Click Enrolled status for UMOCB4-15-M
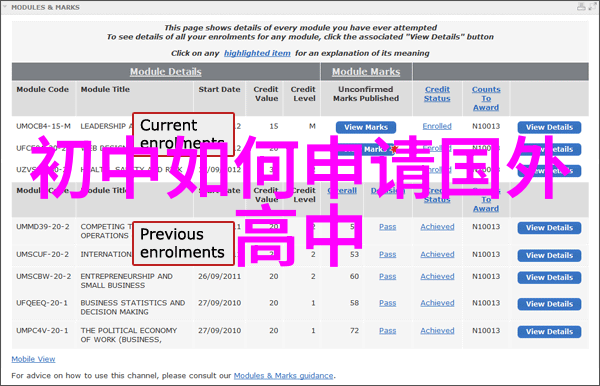The width and height of the screenshot is (600, 386). click(x=437, y=126)
